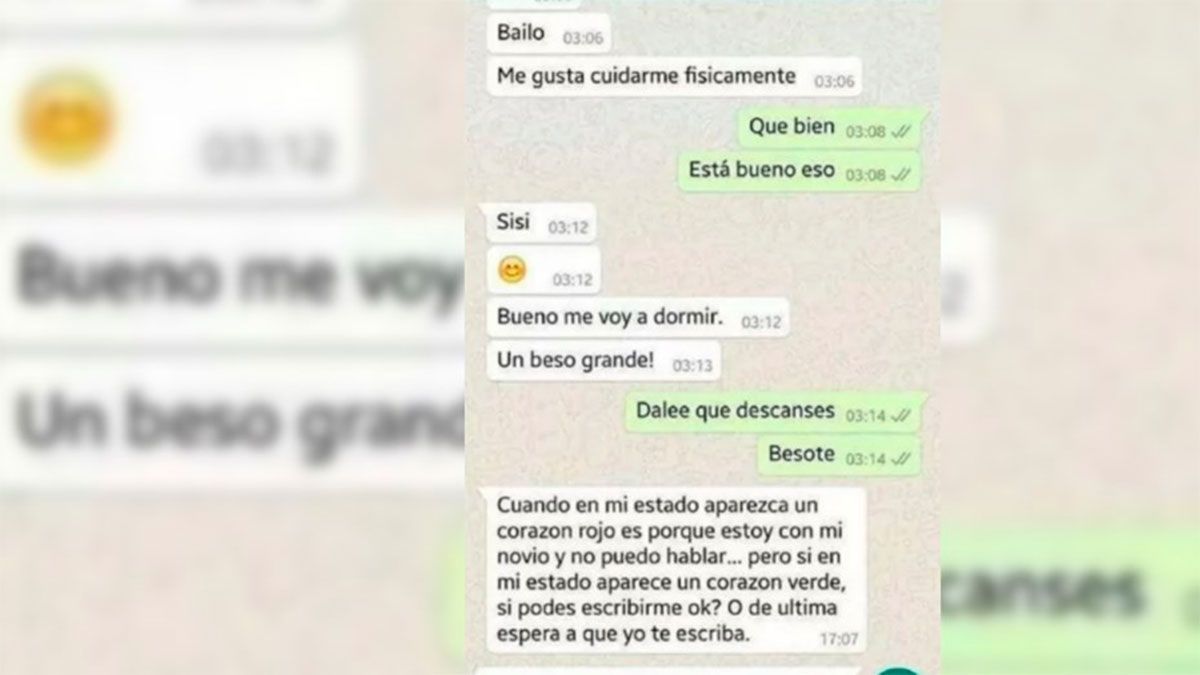Select the 'Bailo' message bubble

click(547, 34)
